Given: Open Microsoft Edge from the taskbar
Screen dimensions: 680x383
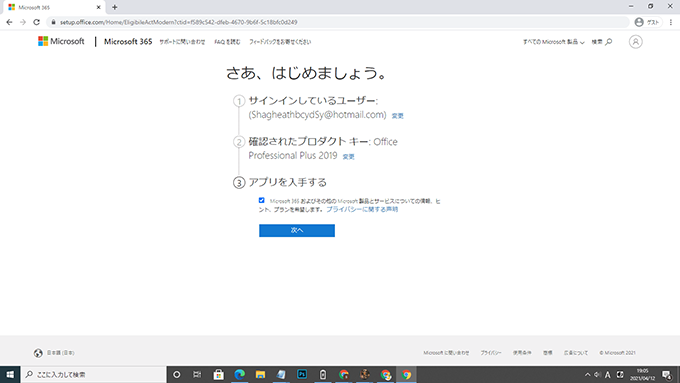Looking at the screenshot, I should point(239,374).
